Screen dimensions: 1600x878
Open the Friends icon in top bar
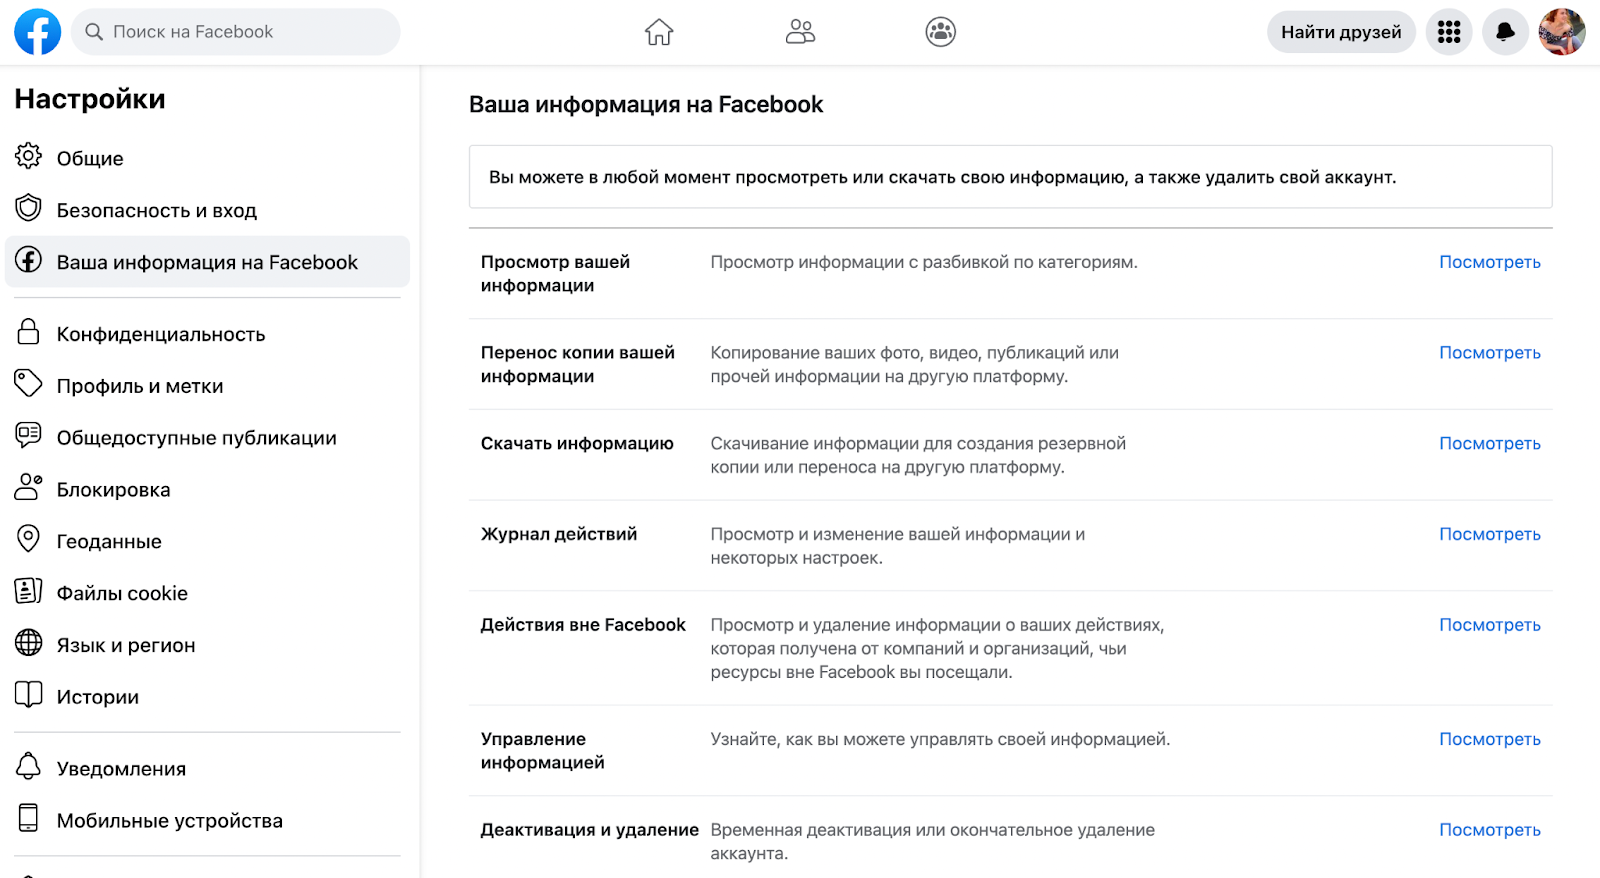coord(800,32)
